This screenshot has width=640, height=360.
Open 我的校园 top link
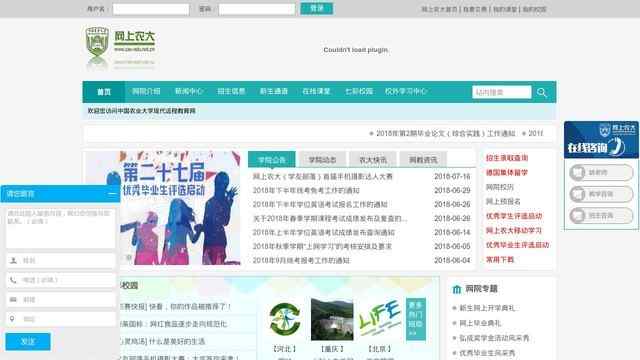tap(534, 9)
